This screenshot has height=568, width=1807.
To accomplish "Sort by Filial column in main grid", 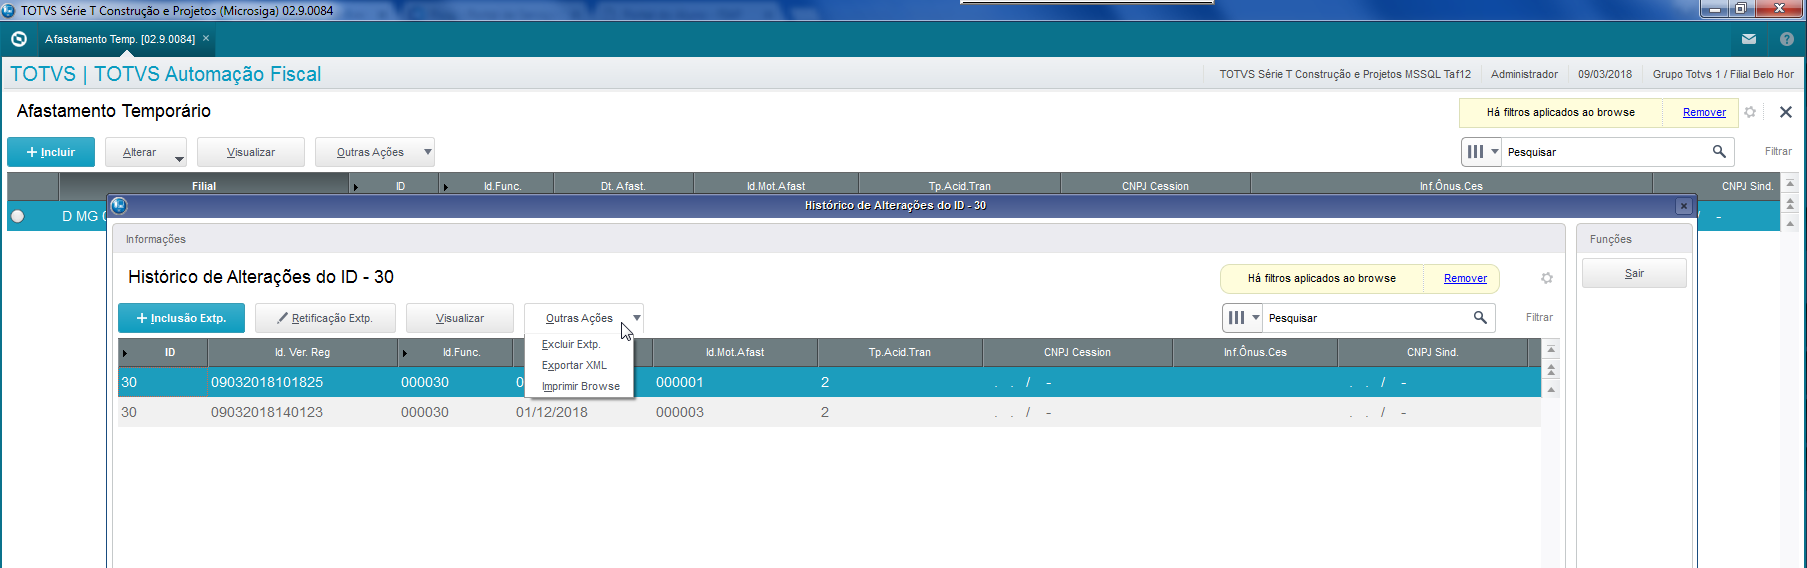I will point(204,186).
